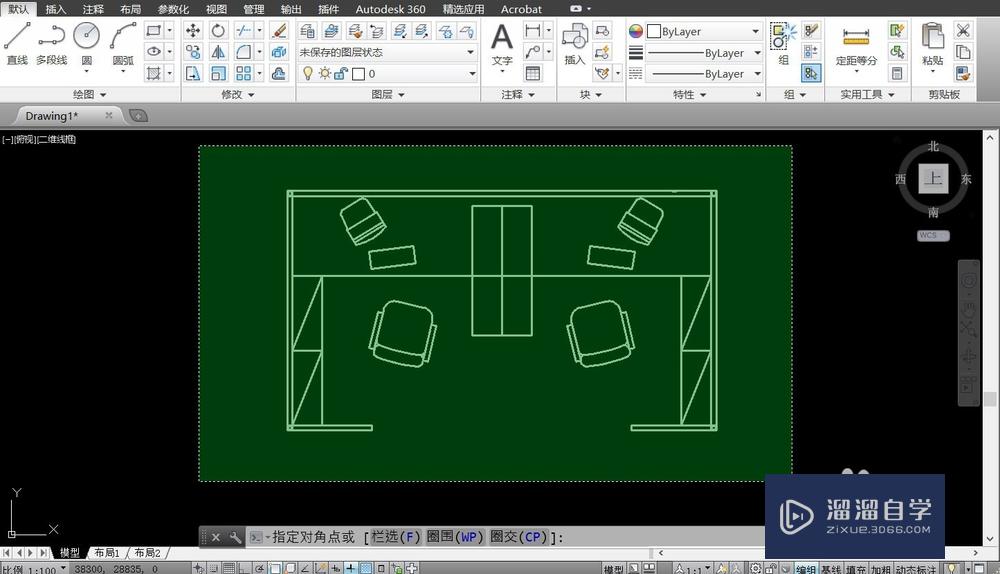The image size is (1000, 574).
Task: Select the Line (直线) drawing tool
Action: click(x=17, y=43)
